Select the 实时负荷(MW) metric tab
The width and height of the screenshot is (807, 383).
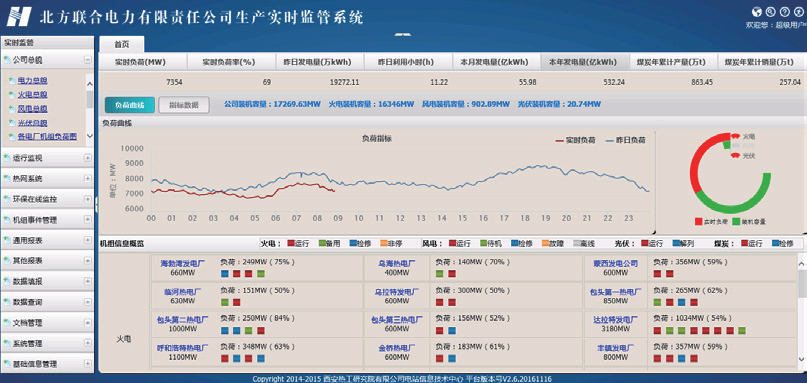pos(142,62)
